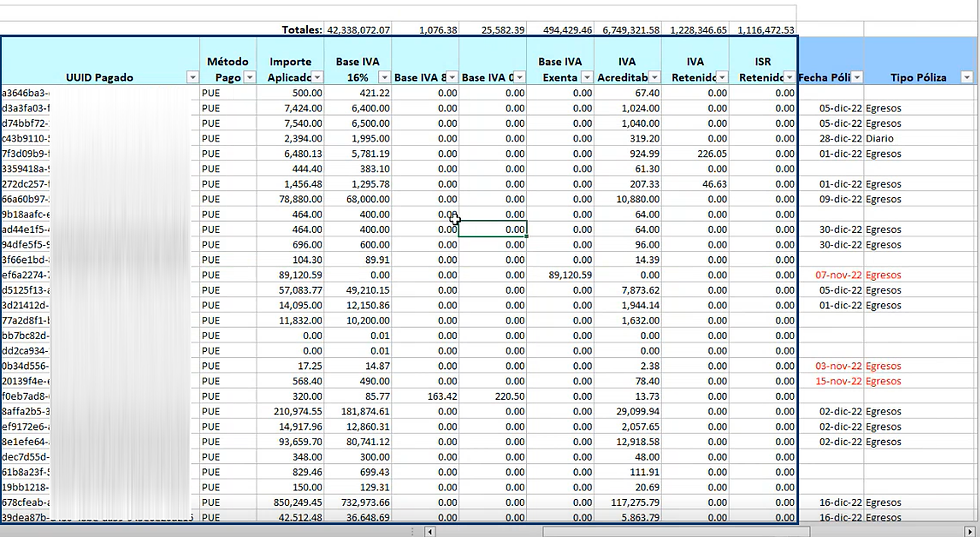Image resolution: width=980 pixels, height=537 pixels.
Task: Open the UUID Pagado column filter dropdown
Action: (192, 78)
